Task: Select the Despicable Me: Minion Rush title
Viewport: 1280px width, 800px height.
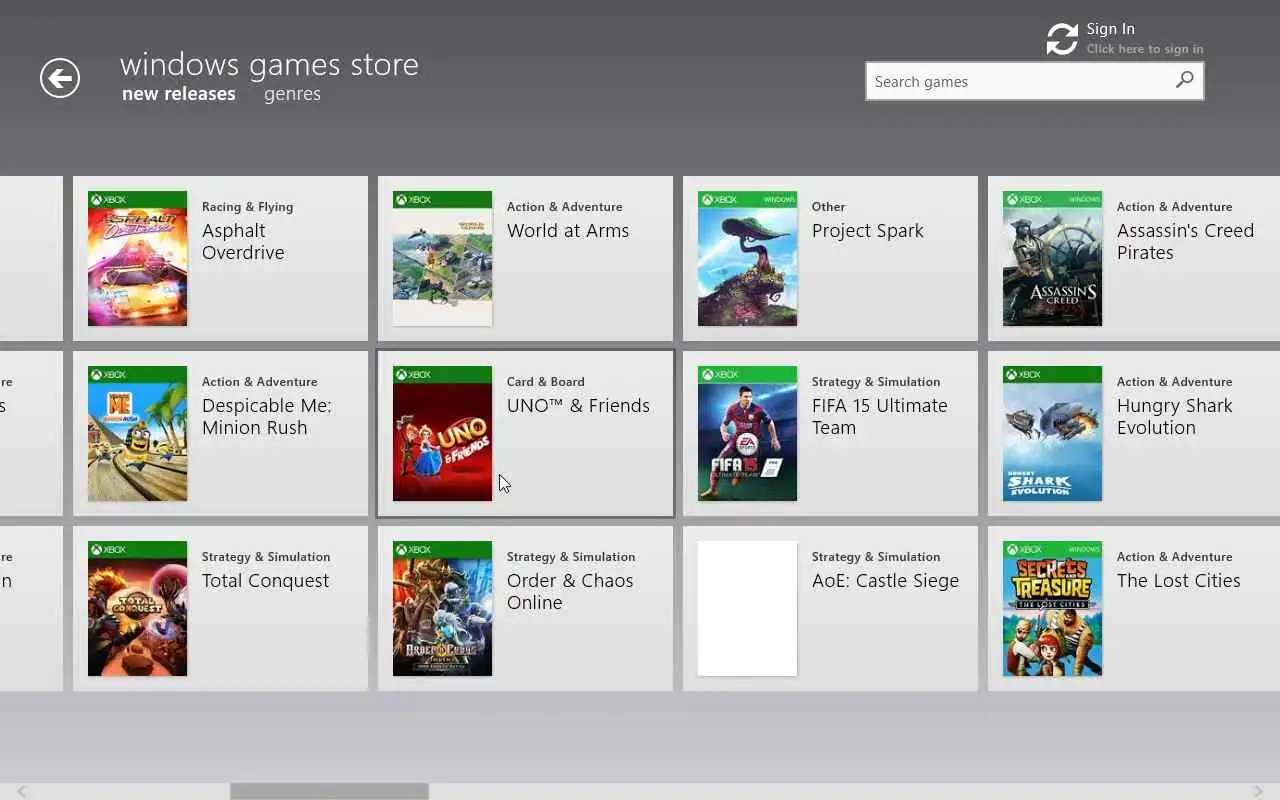Action: [x=267, y=416]
